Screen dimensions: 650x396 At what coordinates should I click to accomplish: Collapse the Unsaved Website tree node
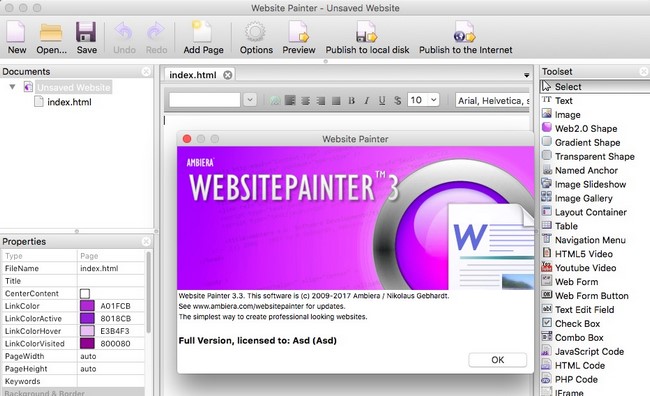12,87
